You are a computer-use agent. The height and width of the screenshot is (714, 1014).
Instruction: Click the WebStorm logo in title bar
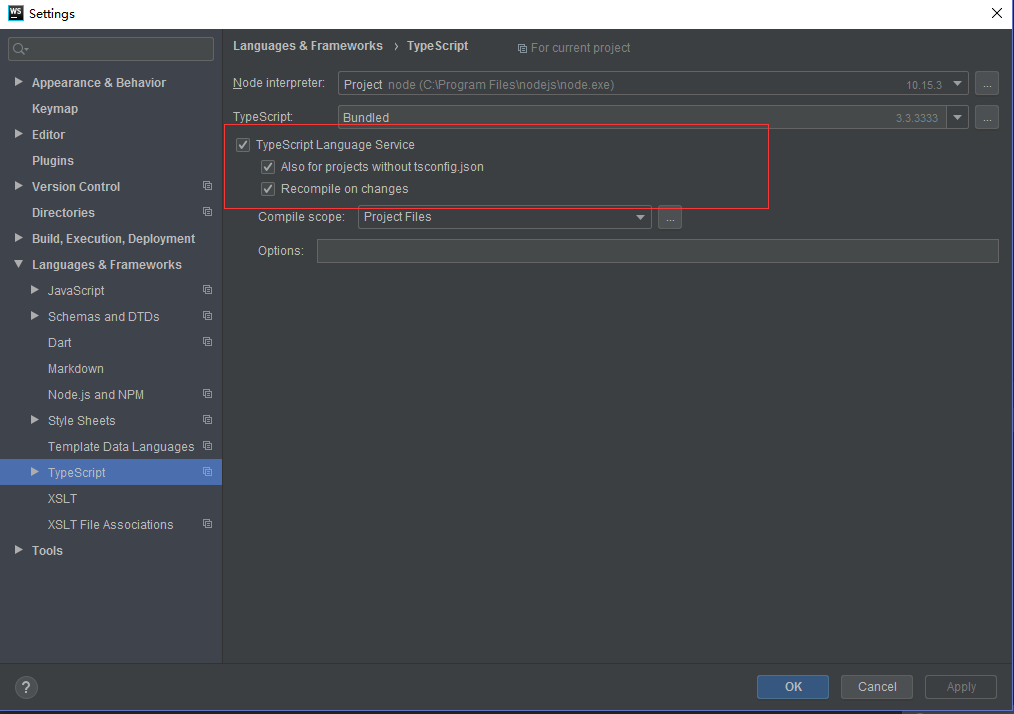click(x=16, y=13)
